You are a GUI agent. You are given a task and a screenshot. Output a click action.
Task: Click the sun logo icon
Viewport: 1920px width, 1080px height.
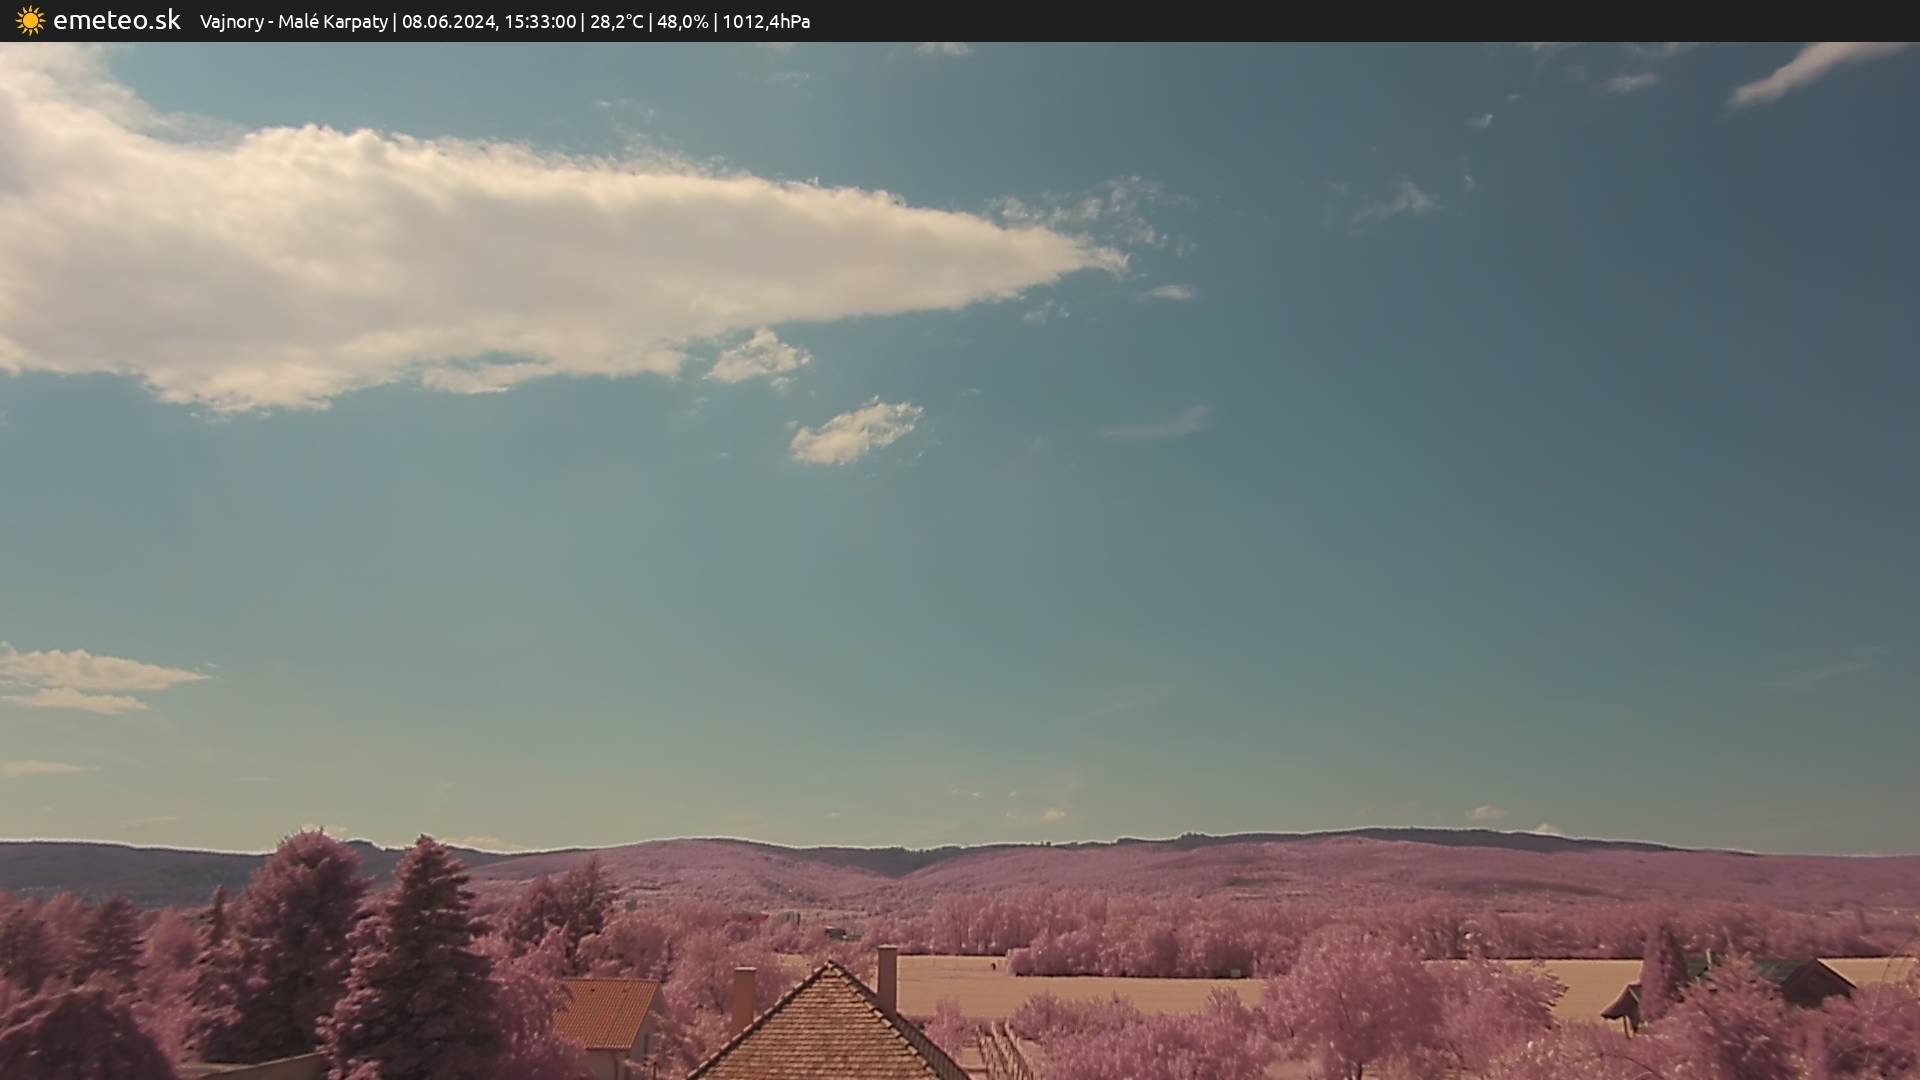[x=30, y=21]
